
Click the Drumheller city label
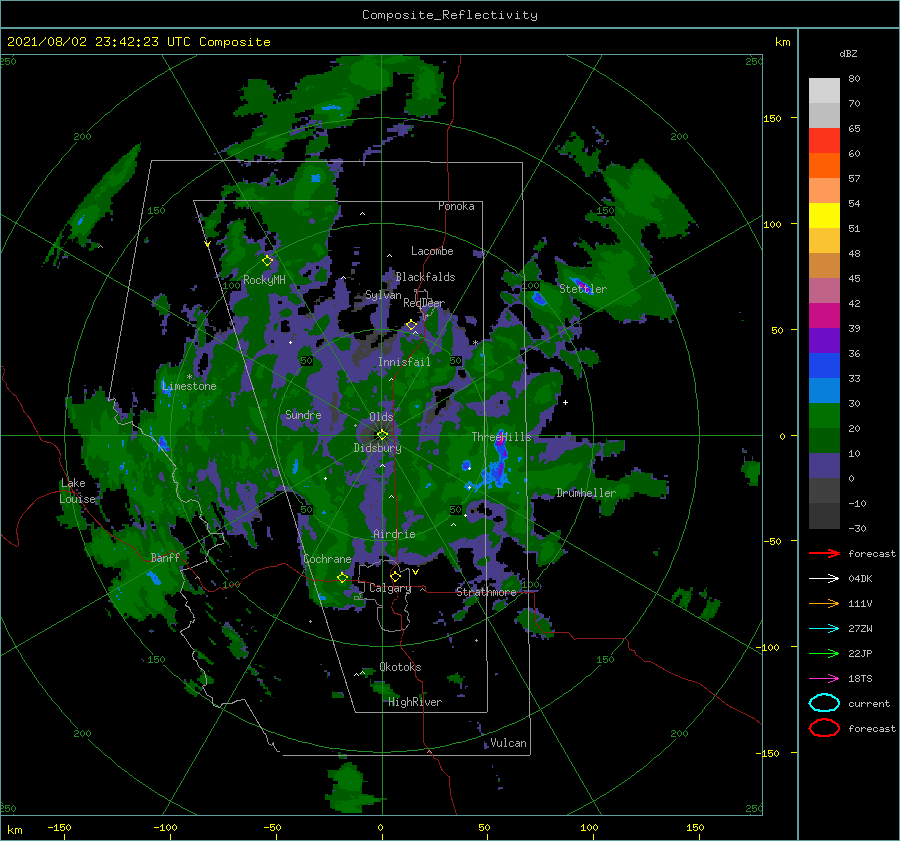(x=586, y=493)
